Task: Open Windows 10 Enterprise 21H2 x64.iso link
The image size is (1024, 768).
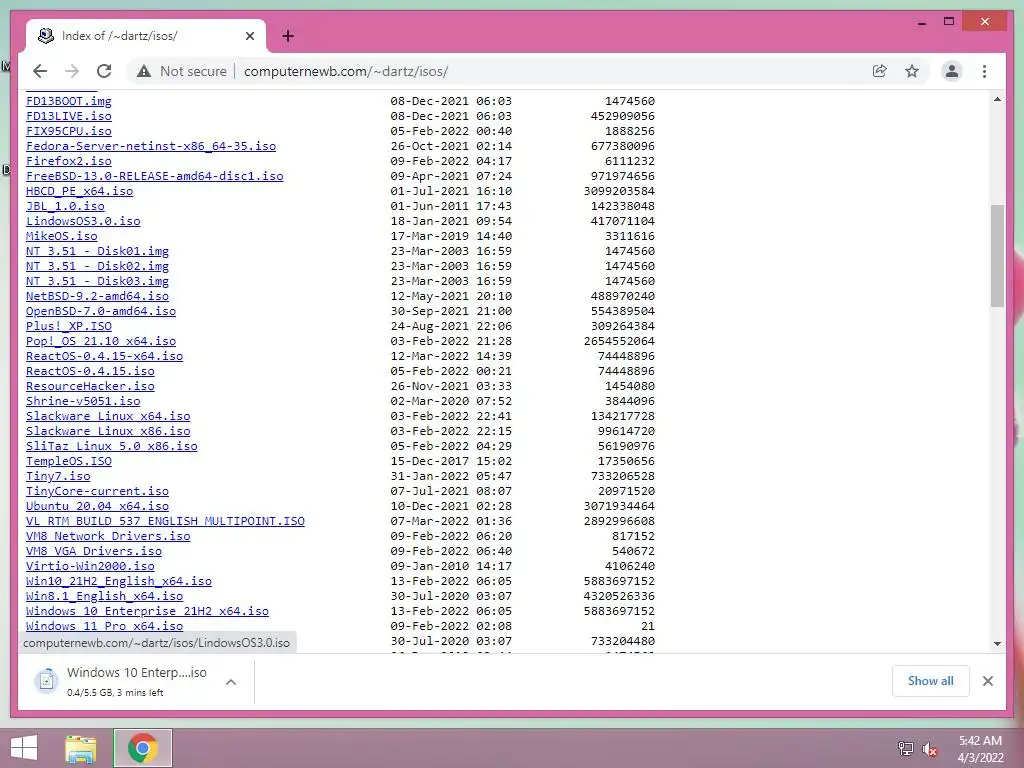Action: coord(148,612)
